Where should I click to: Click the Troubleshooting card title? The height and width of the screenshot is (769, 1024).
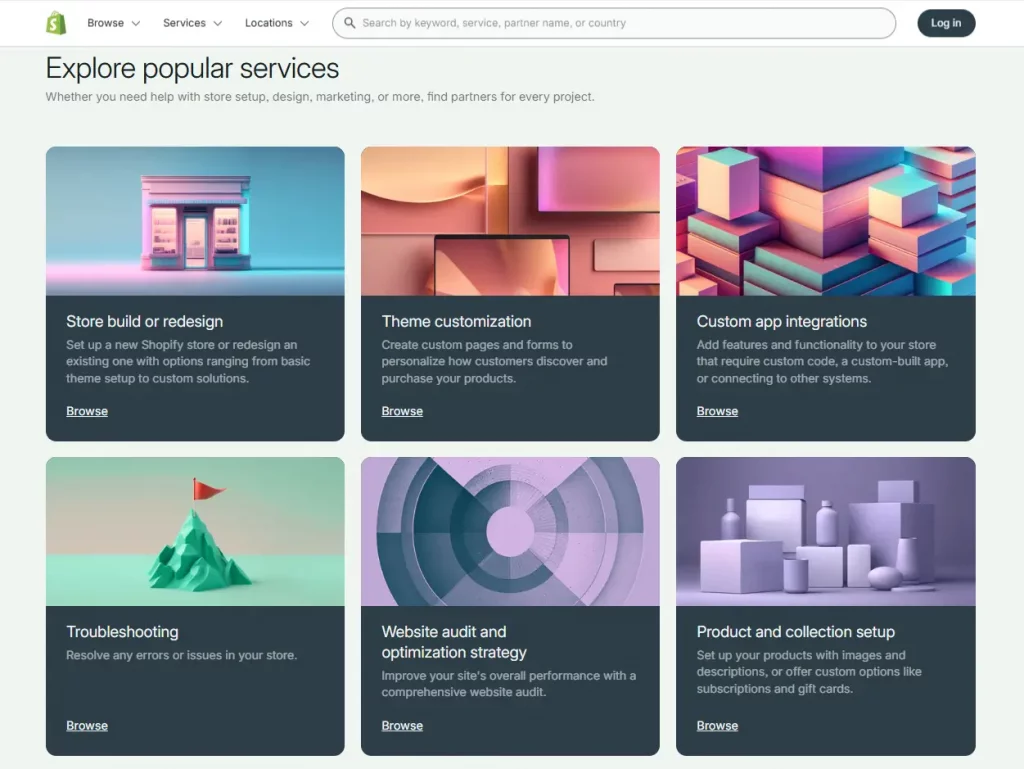122,632
